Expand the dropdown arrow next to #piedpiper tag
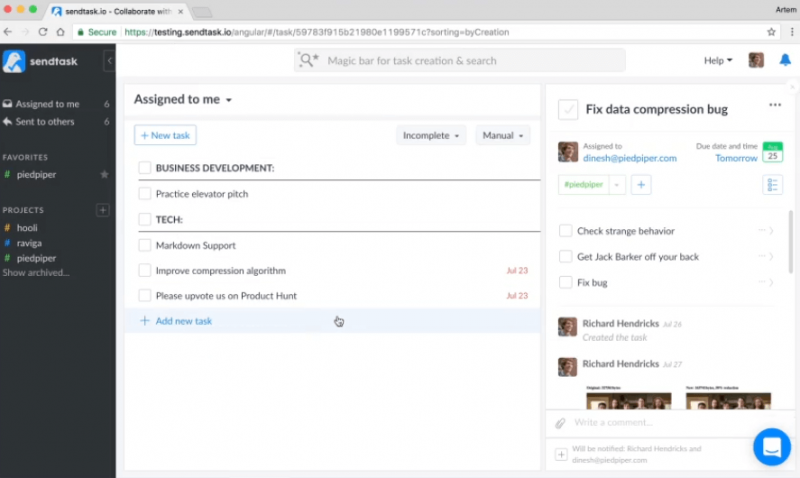This screenshot has width=800, height=478. tap(616, 185)
